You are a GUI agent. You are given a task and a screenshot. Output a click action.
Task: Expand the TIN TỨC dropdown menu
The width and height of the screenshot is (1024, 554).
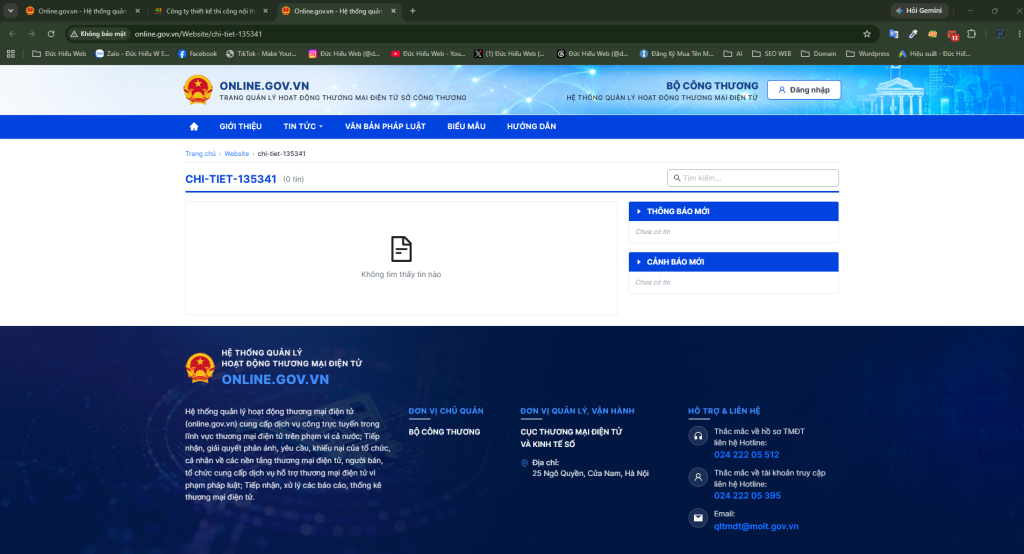coord(302,127)
